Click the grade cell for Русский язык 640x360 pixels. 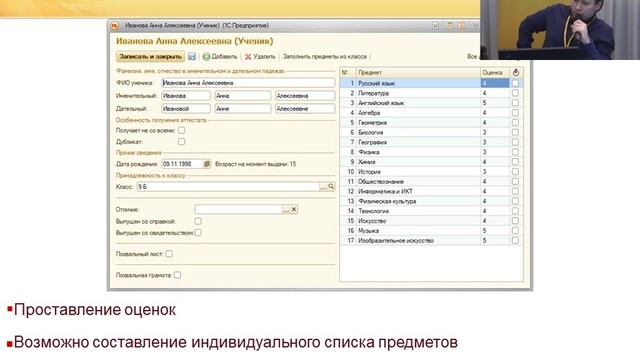coord(495,83)
